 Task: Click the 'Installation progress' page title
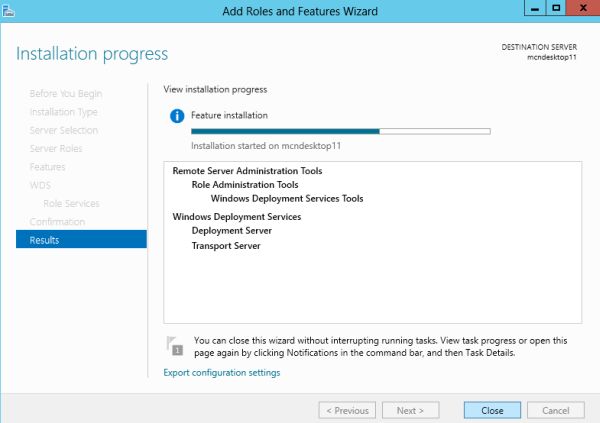[x=92, y=54]
